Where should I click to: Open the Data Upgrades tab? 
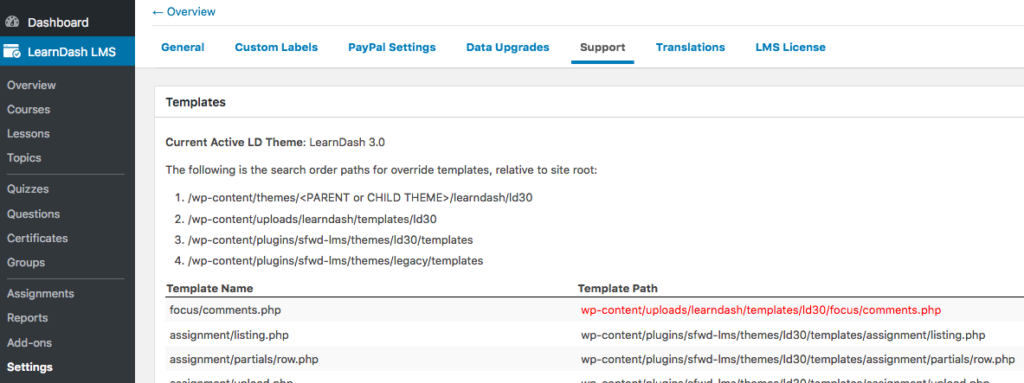[507, 47]
